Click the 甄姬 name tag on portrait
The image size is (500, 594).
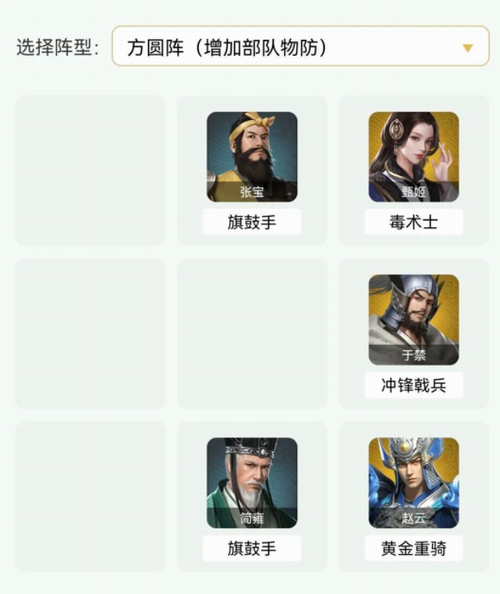[x=414, y=192]
